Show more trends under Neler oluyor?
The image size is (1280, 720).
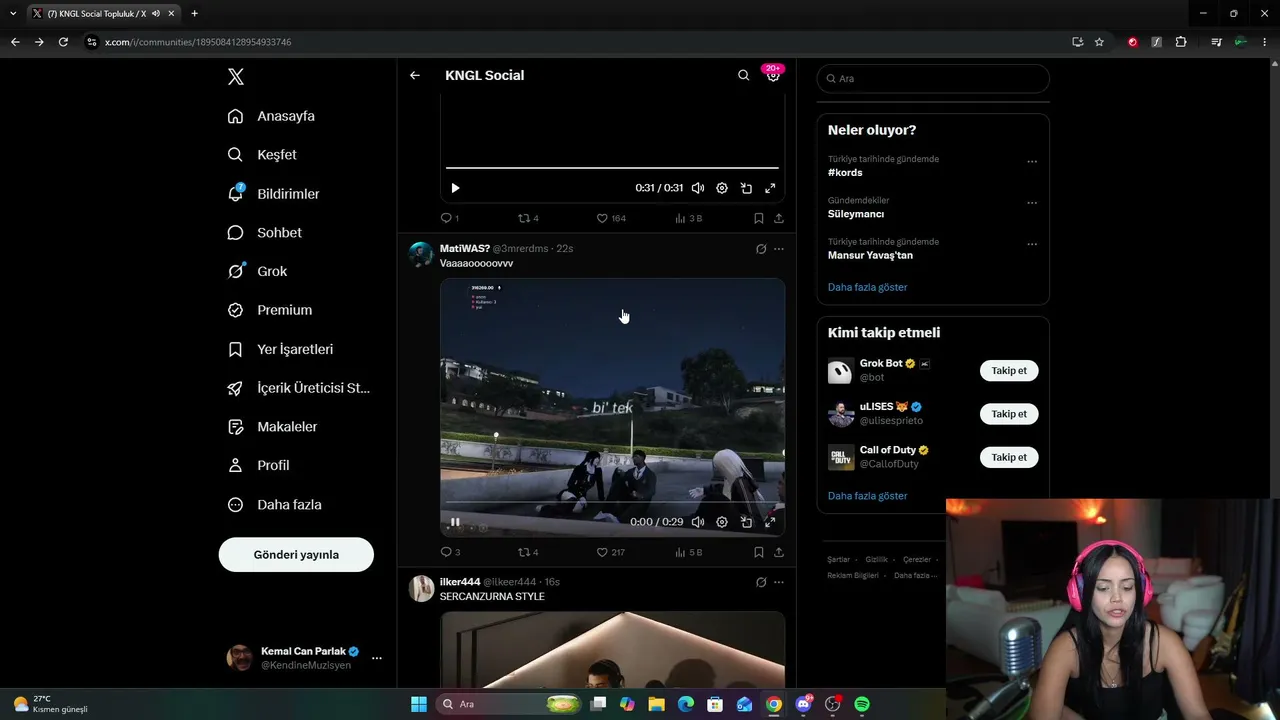click(x=867, y=287)
